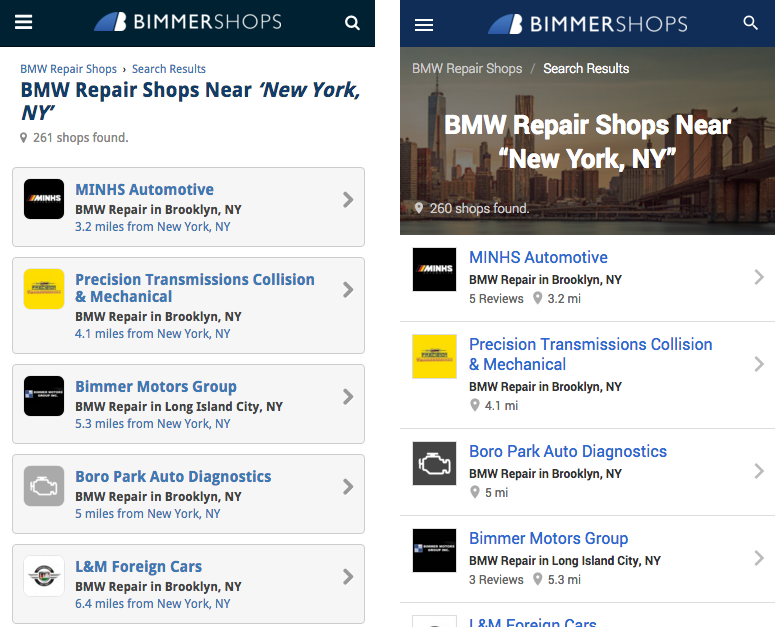This screenshot has width=775, height=627.
Task: Click BimmerShops logo in left header
Action: coord(188,22)
